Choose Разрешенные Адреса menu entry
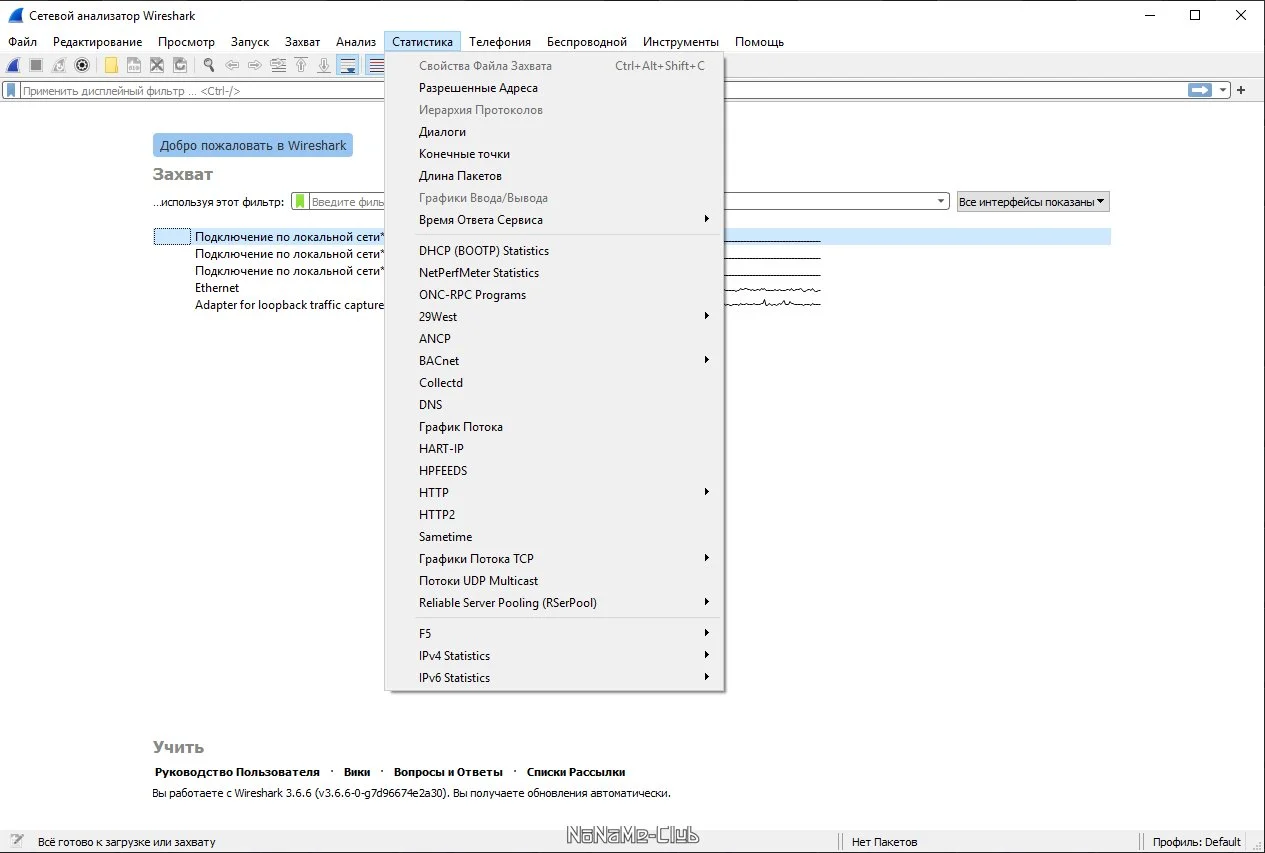 (554, 87)
